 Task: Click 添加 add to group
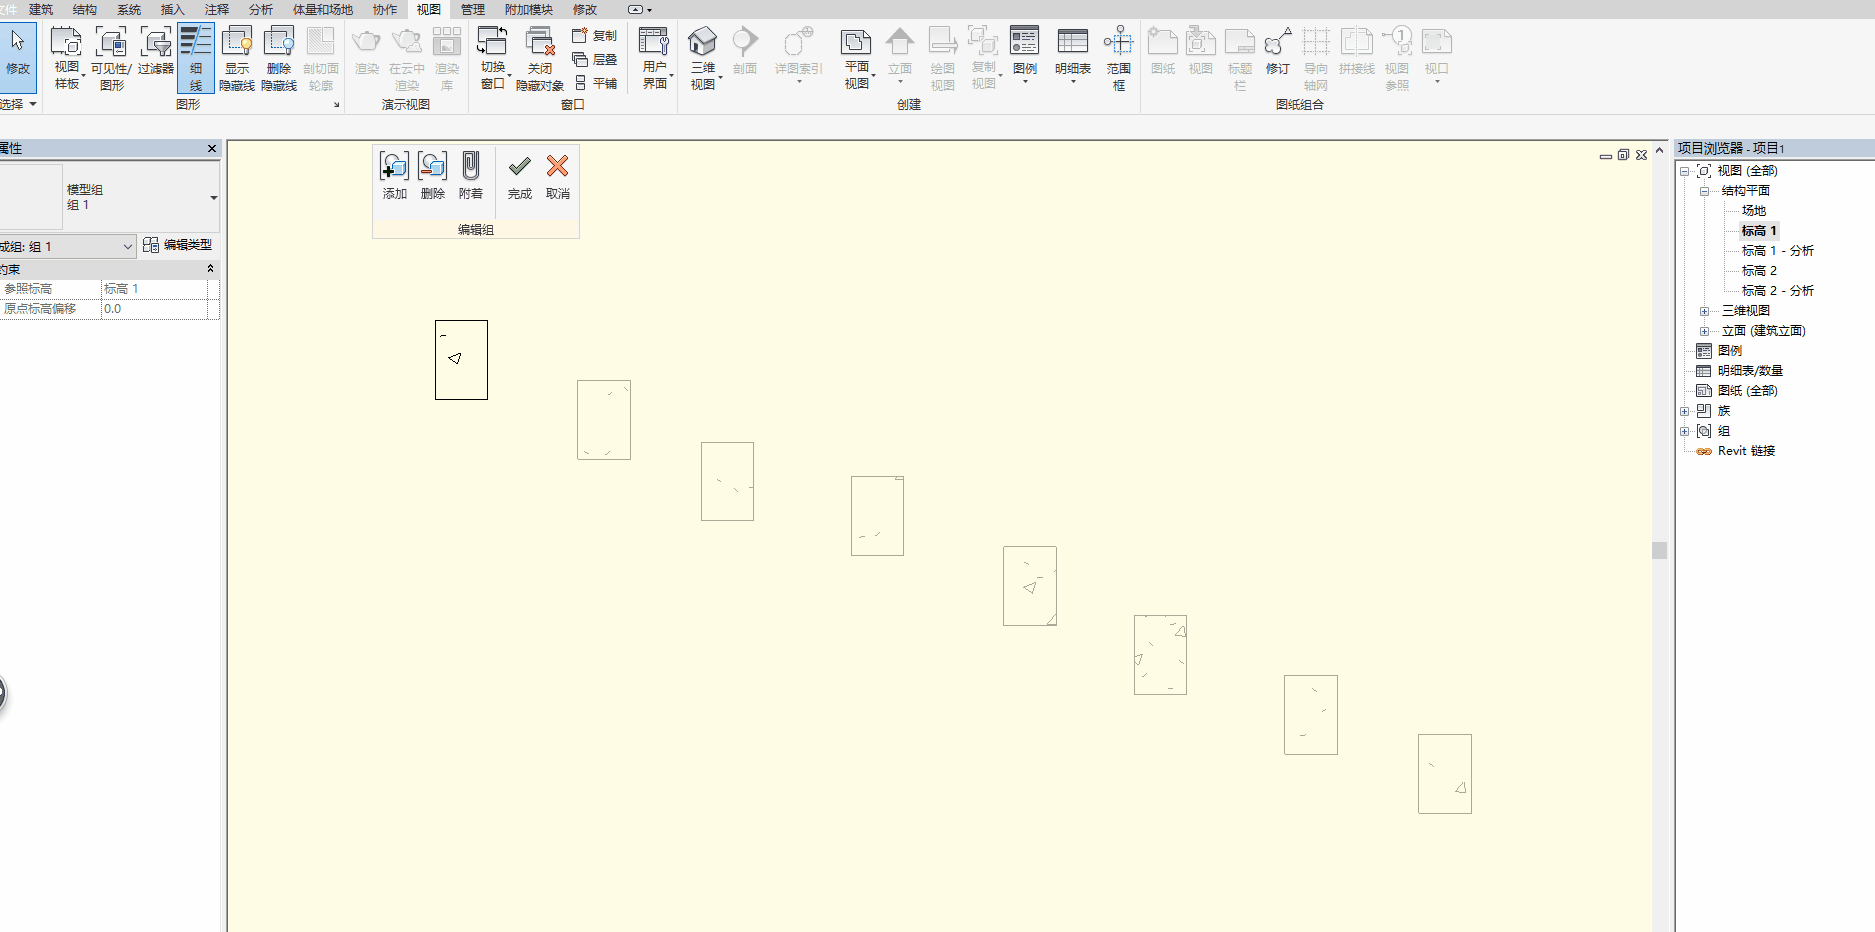coord(394,175)
